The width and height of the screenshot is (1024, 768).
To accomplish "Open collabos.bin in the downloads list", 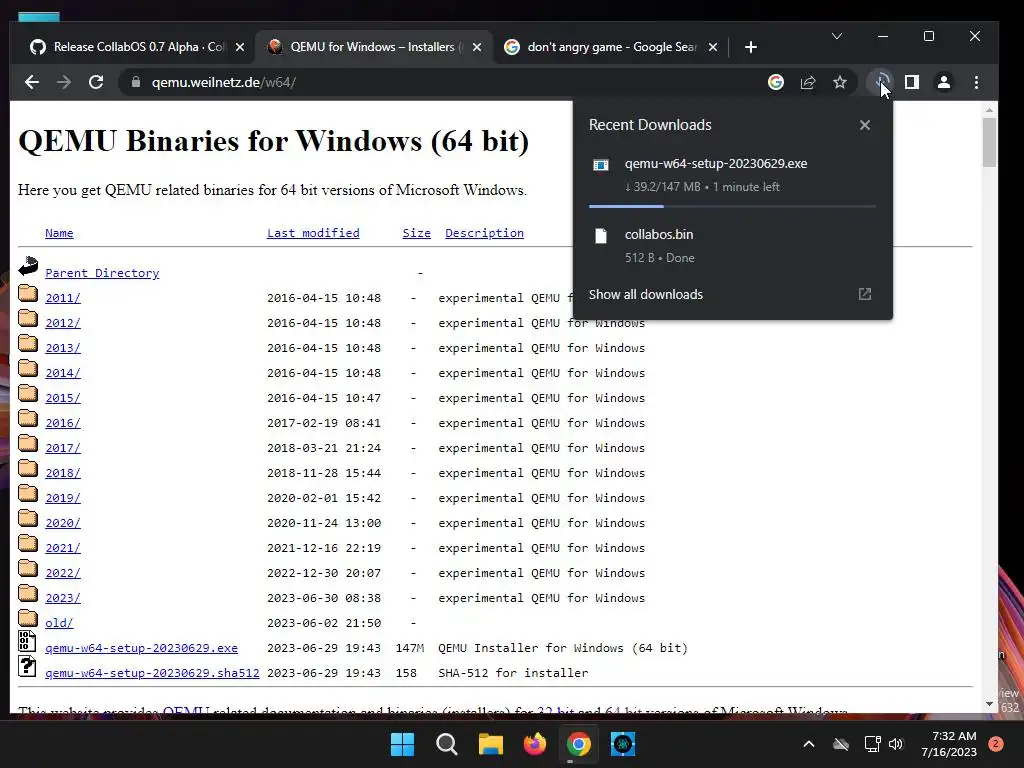I will coord(659,234).
